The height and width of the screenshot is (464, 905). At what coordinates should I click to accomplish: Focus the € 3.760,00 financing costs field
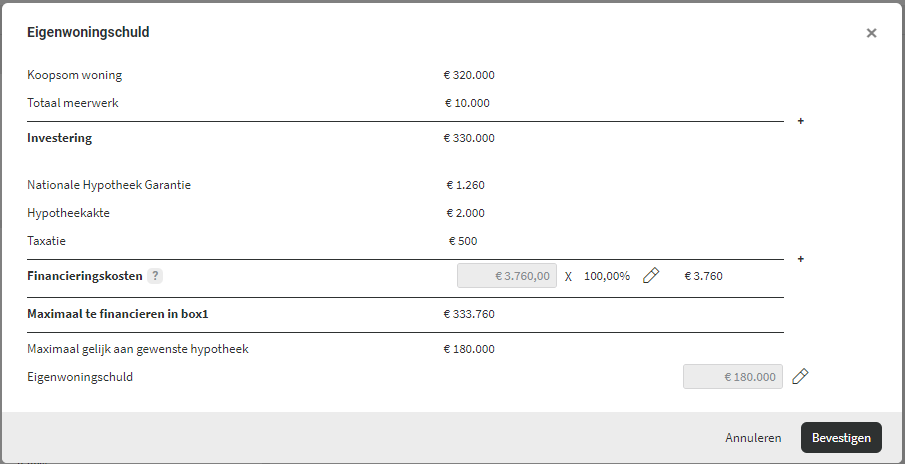pyautogui.click(x=507, y=276)
